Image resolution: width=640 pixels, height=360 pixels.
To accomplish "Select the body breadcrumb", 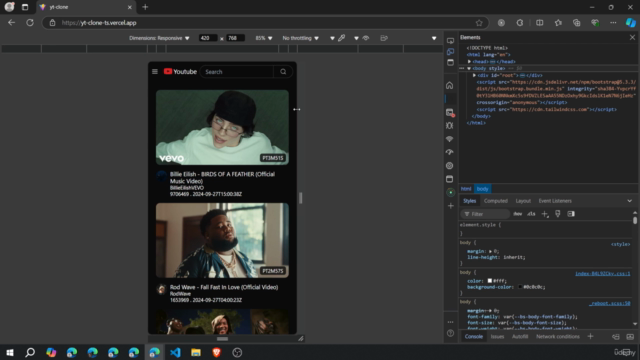I will pyautogui.click(x=482, y=189).
